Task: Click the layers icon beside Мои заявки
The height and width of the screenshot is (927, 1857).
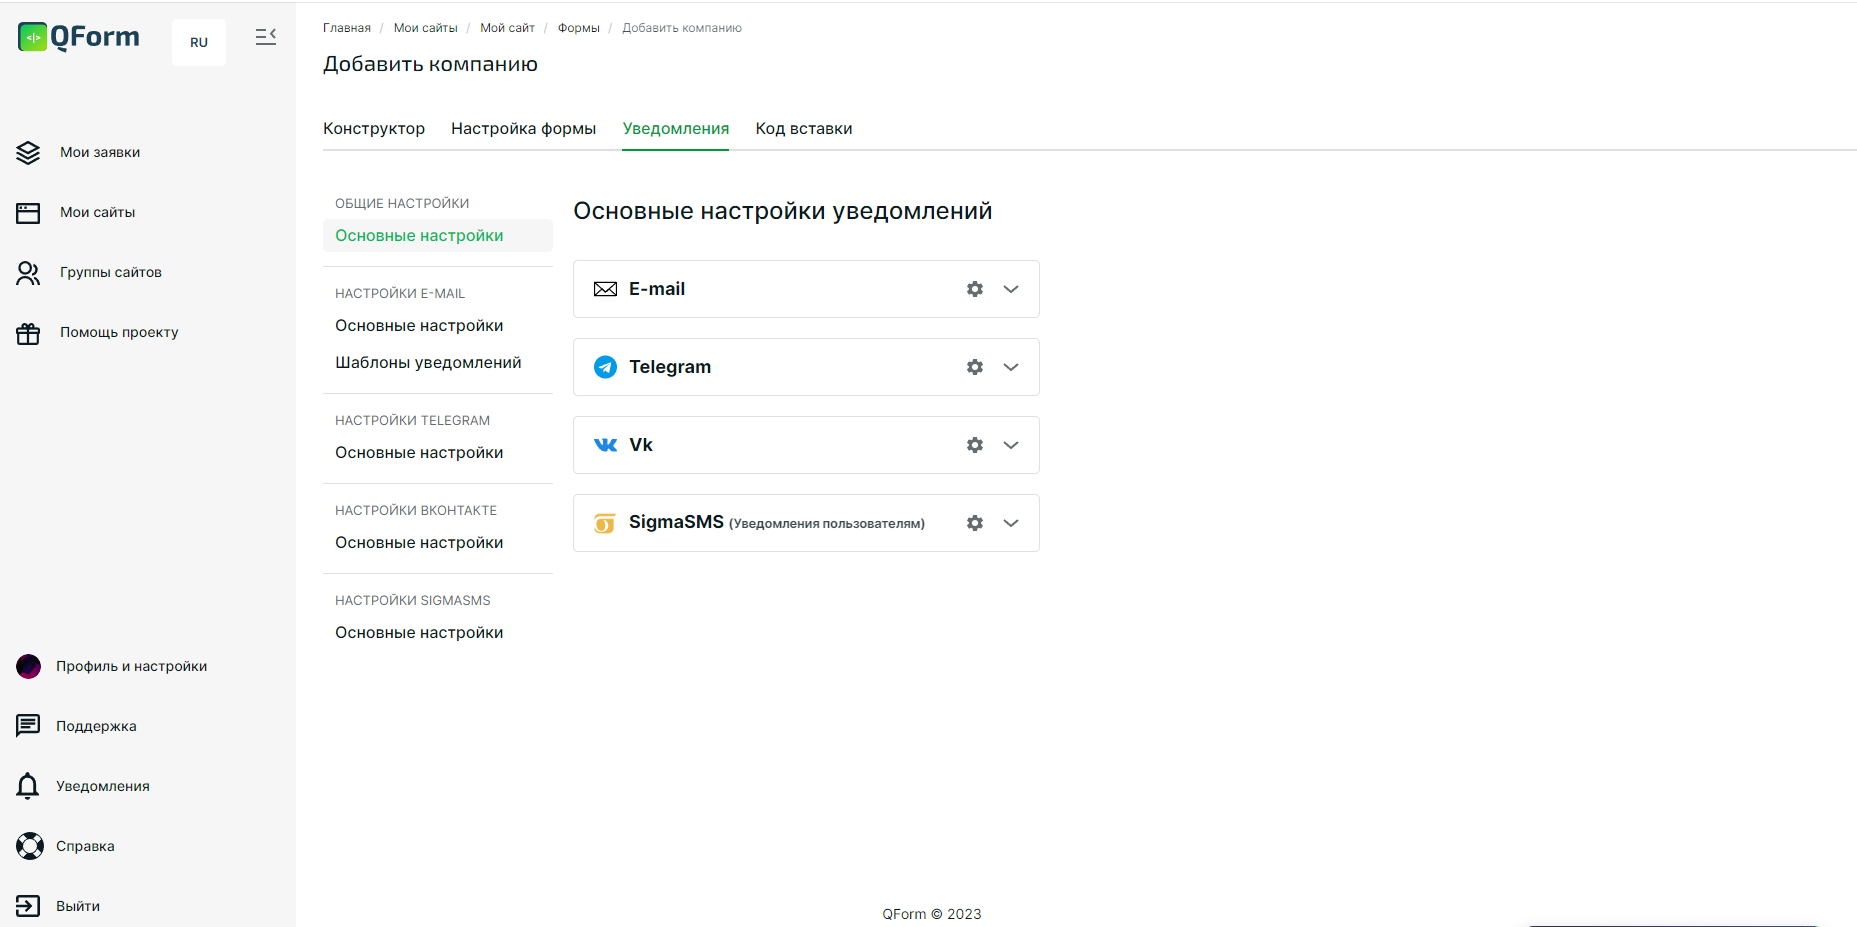Action: pos(28,152)
